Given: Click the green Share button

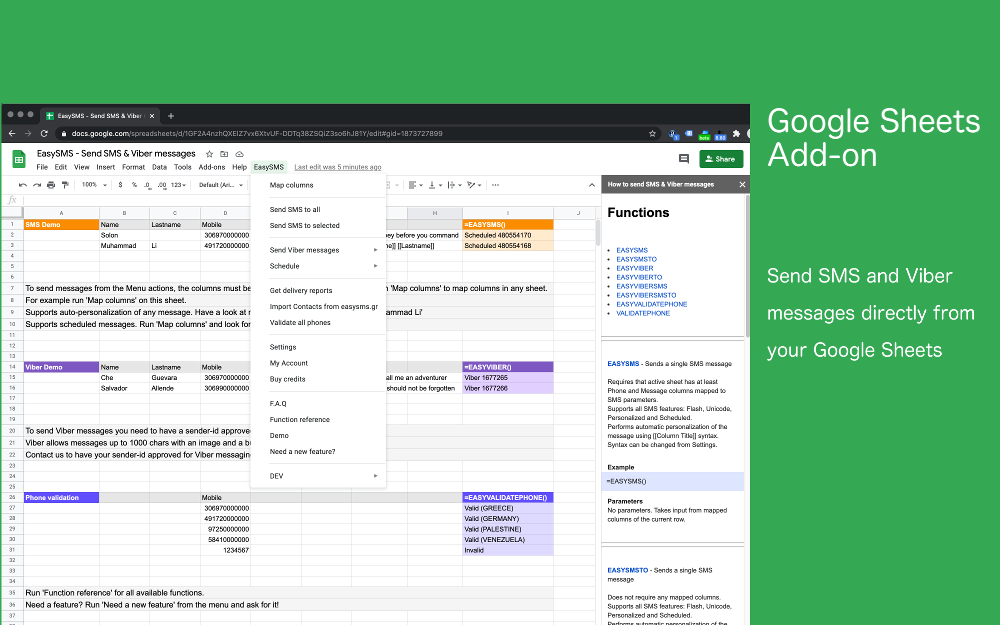Looking at the screenshot, I should (721, 159).
